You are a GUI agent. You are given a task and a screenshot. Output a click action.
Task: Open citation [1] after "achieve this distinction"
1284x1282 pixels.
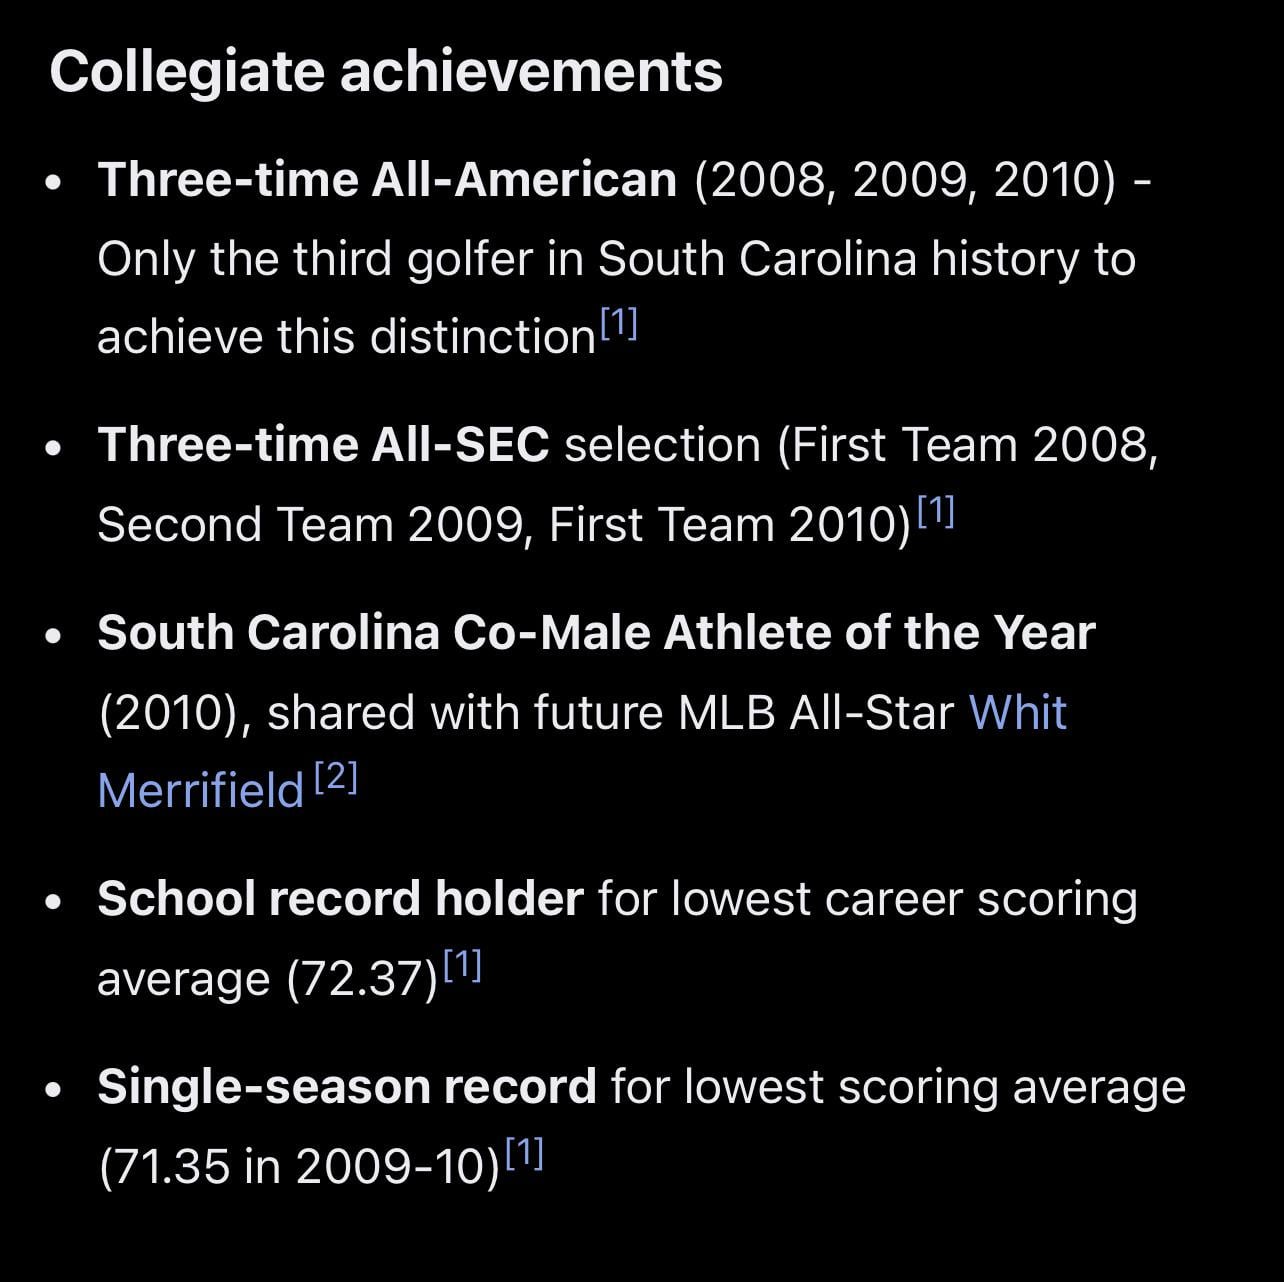point(619,323)
